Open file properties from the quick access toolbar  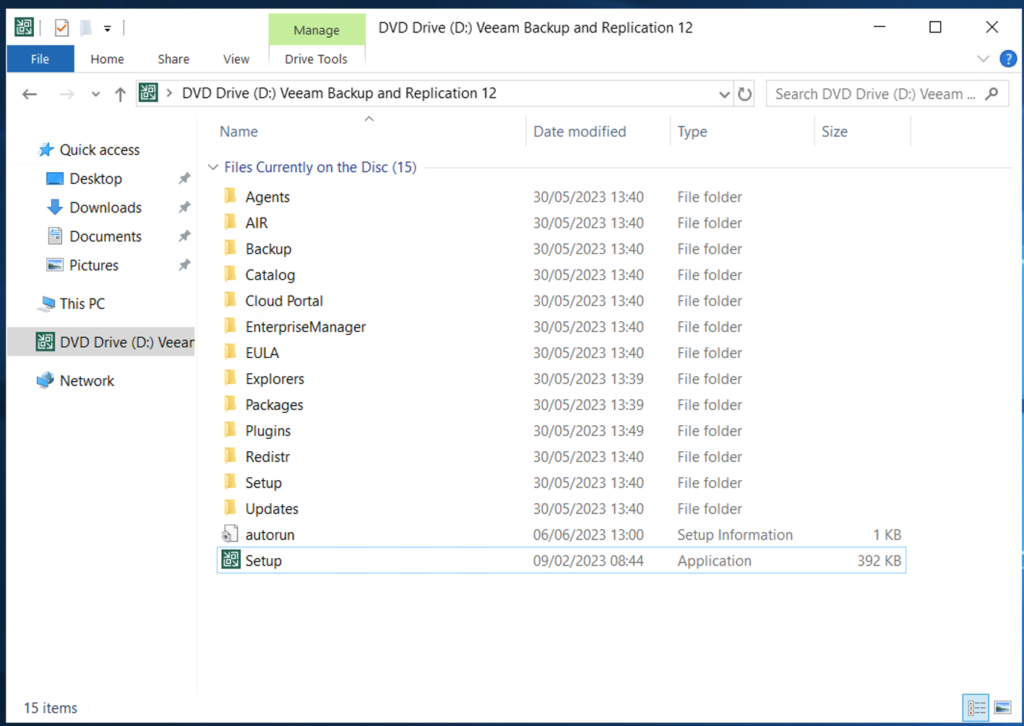tap(60, 27)
